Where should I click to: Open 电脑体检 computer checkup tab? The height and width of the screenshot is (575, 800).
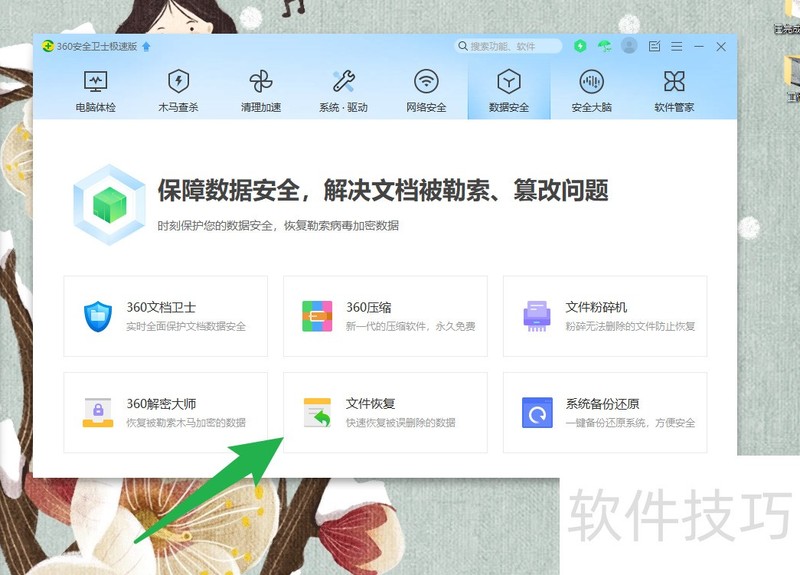(95, 91)
